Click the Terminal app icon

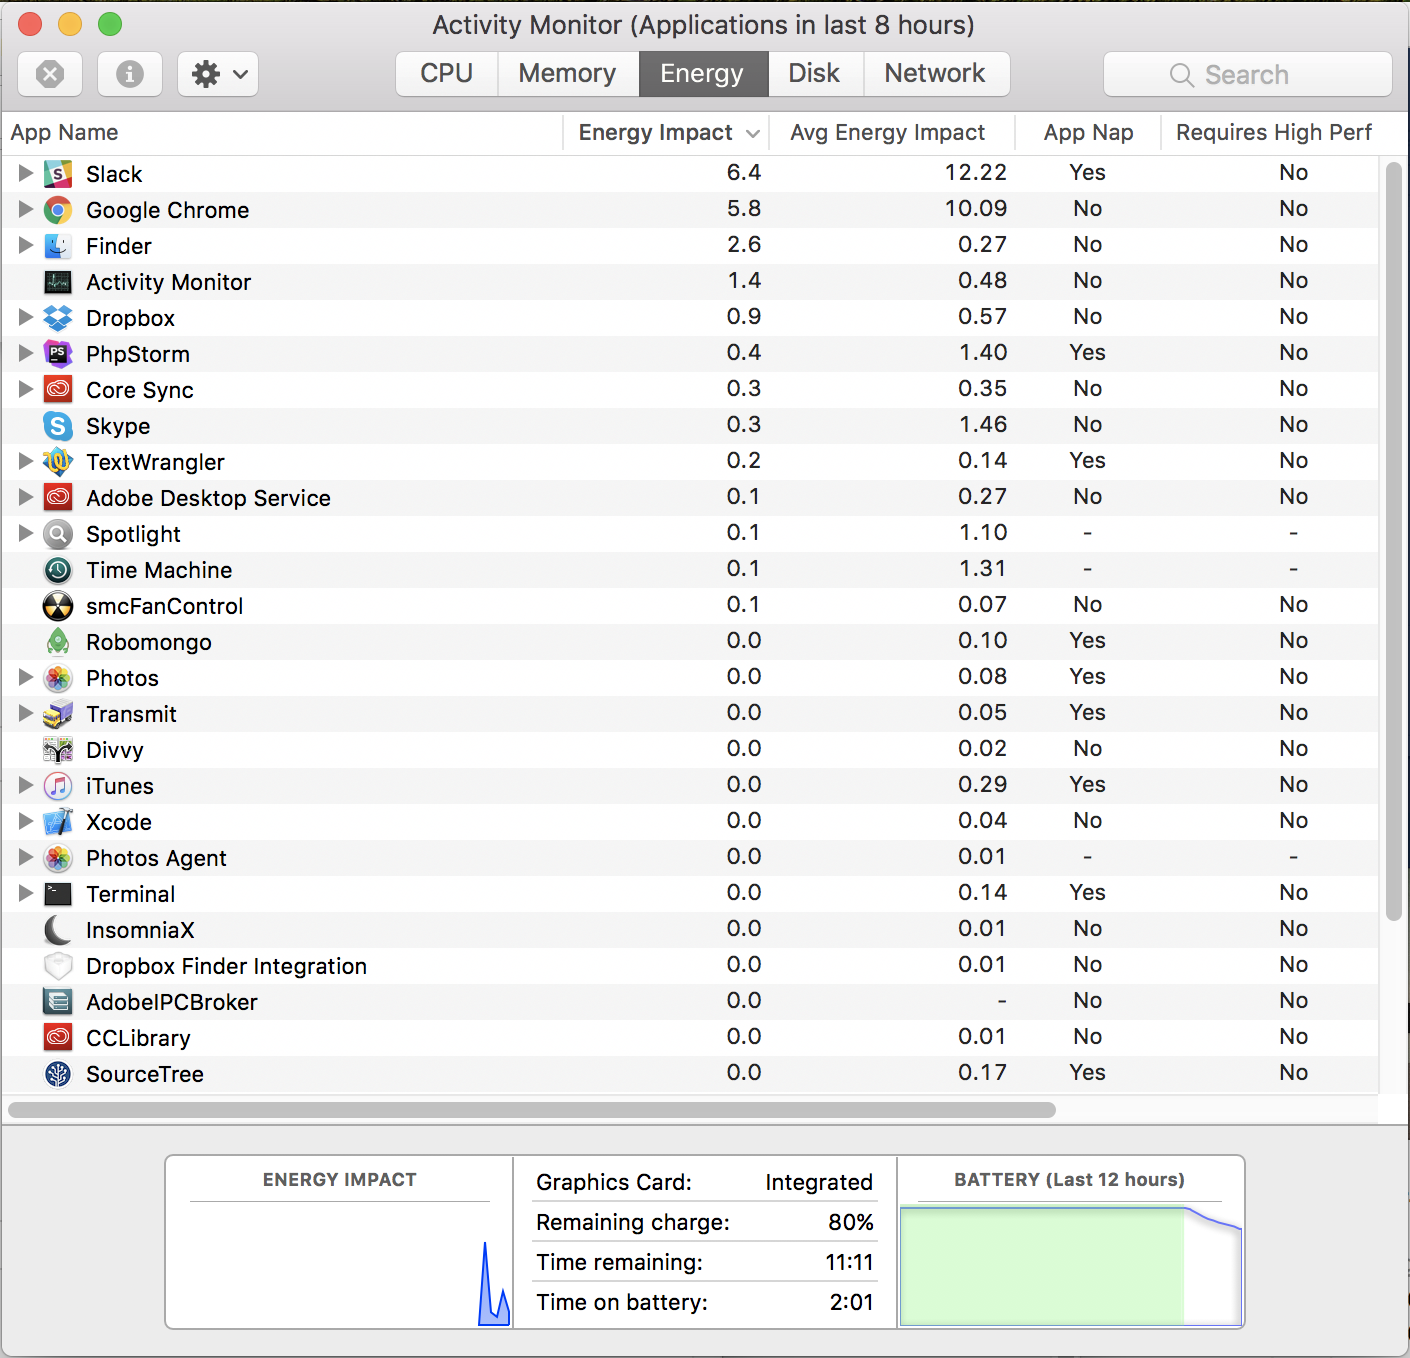[58, 894]
